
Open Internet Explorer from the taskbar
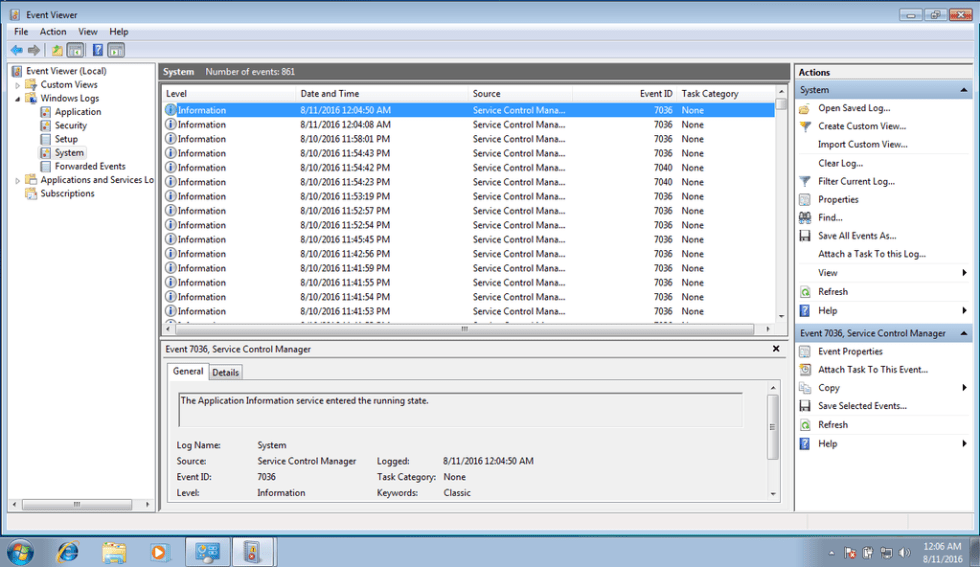pyautogui.click(x=68, y=551)
